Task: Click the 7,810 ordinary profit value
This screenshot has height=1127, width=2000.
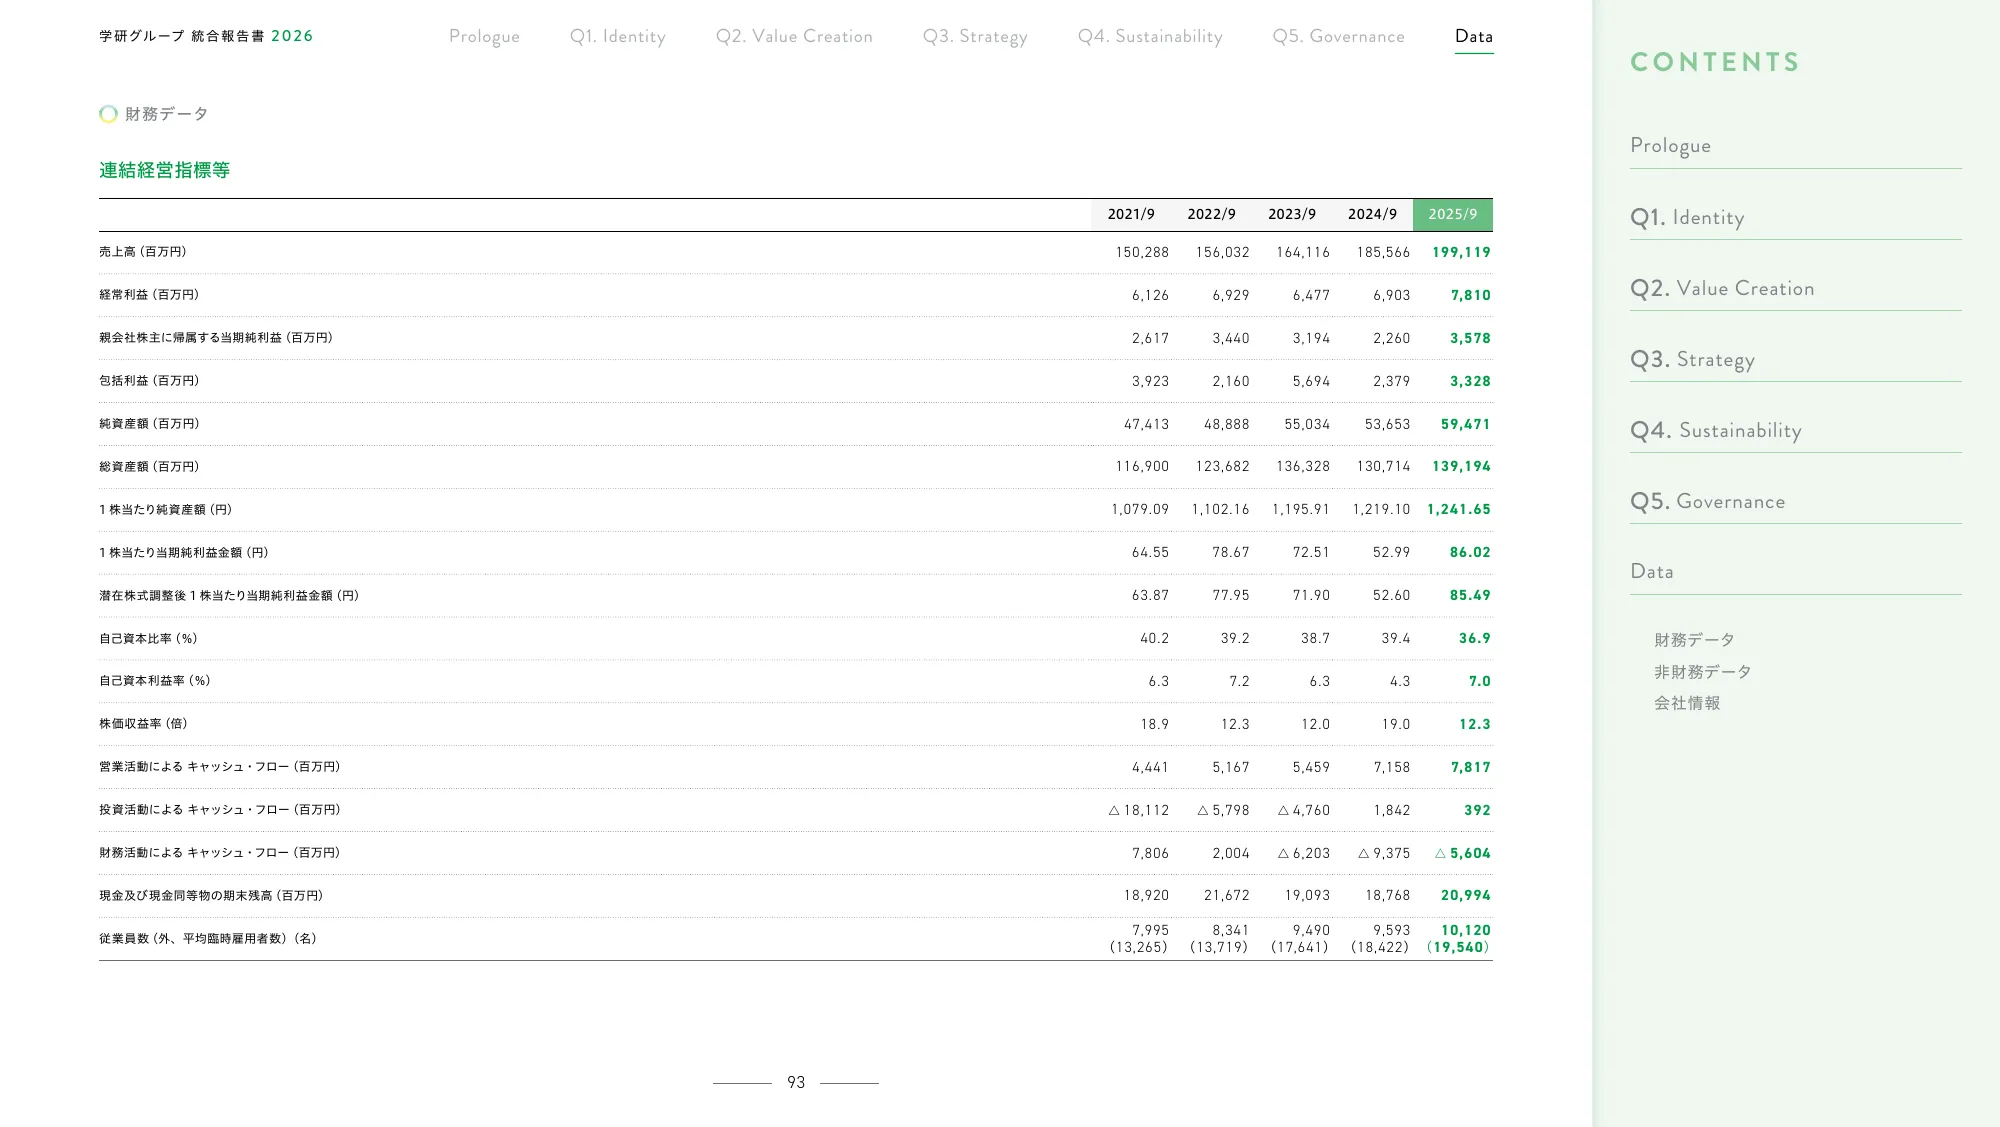Action: 1471,295
